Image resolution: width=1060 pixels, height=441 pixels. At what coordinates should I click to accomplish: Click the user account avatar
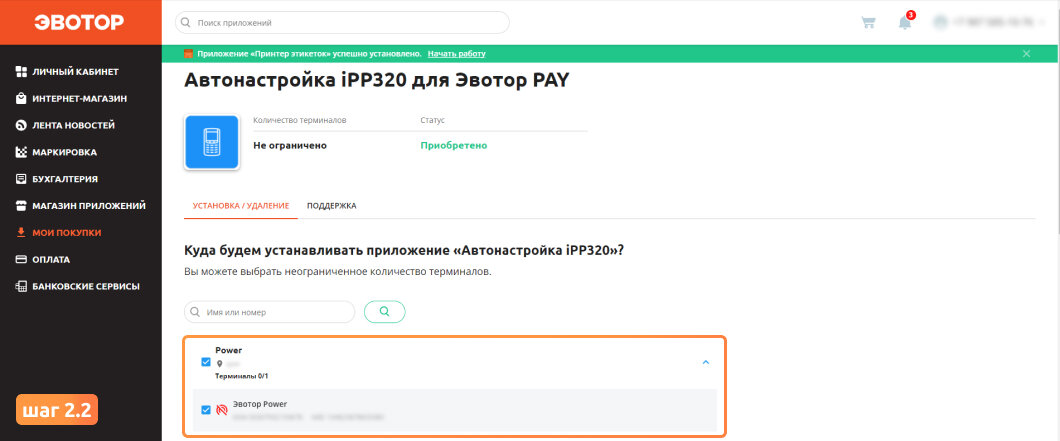click(x=940, y=22)
